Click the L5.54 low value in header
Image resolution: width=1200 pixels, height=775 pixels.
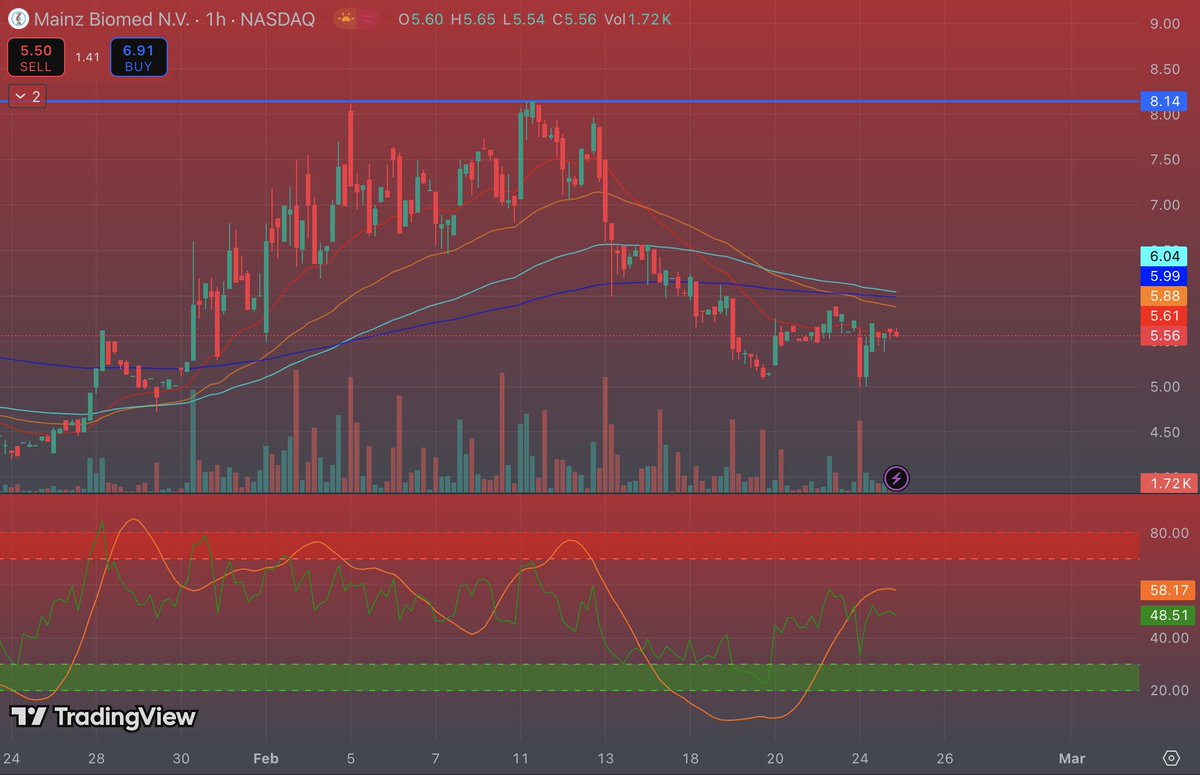pyautogui.click(x=524, y=19)
